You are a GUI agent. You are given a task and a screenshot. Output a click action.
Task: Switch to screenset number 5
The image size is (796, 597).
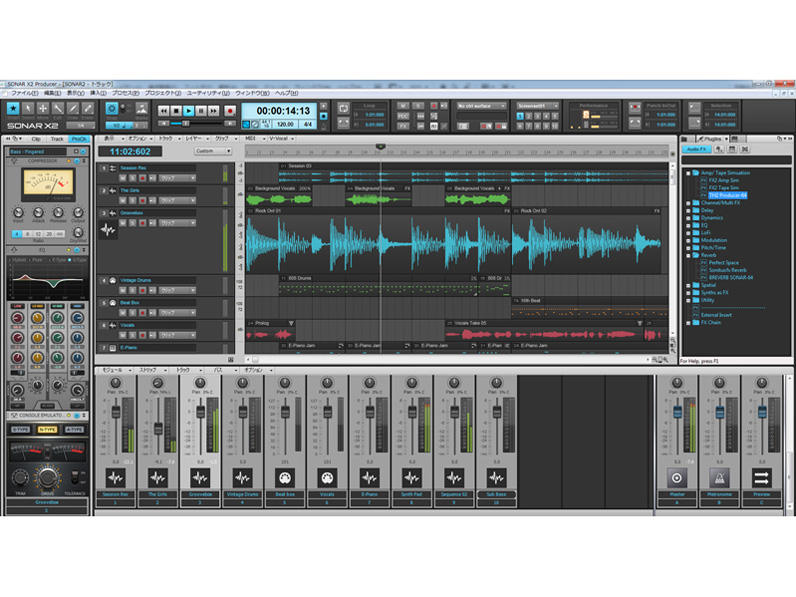point(554,116)
